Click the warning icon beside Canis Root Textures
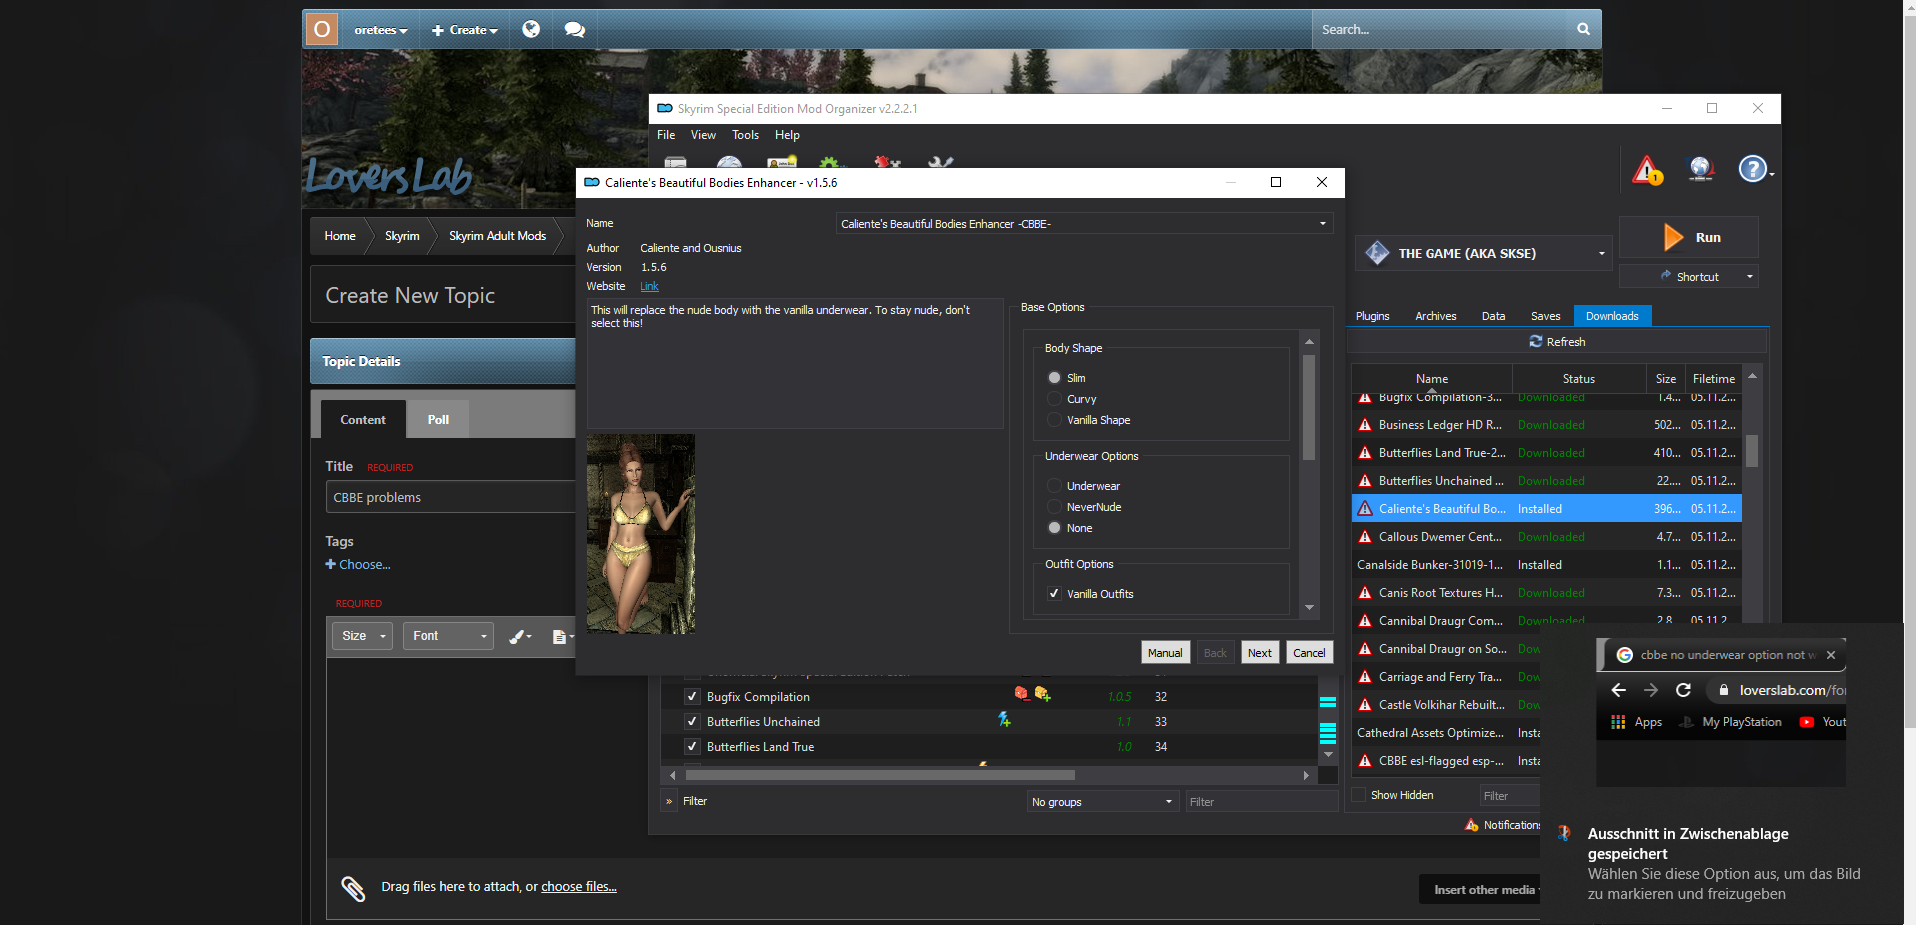The image size is (1916, 925). tap(1365, 593)
